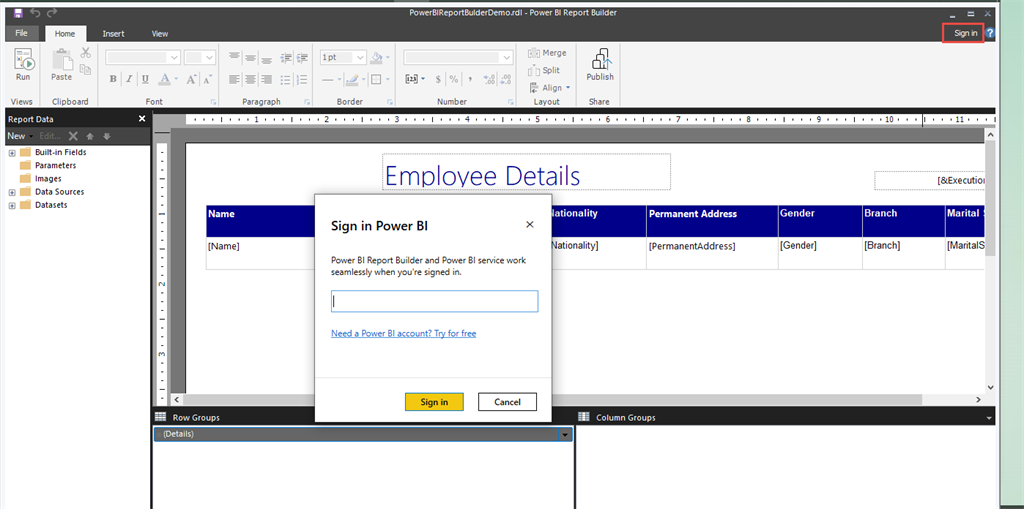Apply the fill color paint bucket
Screen dimensions: 1024x509
point(376,57)
